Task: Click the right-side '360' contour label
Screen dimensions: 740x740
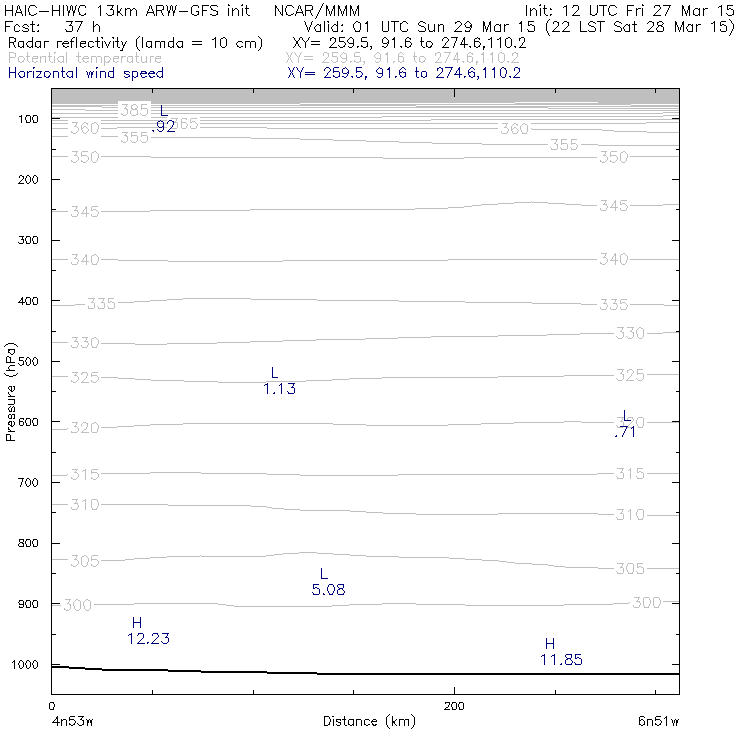Action: tap(514, 128)
